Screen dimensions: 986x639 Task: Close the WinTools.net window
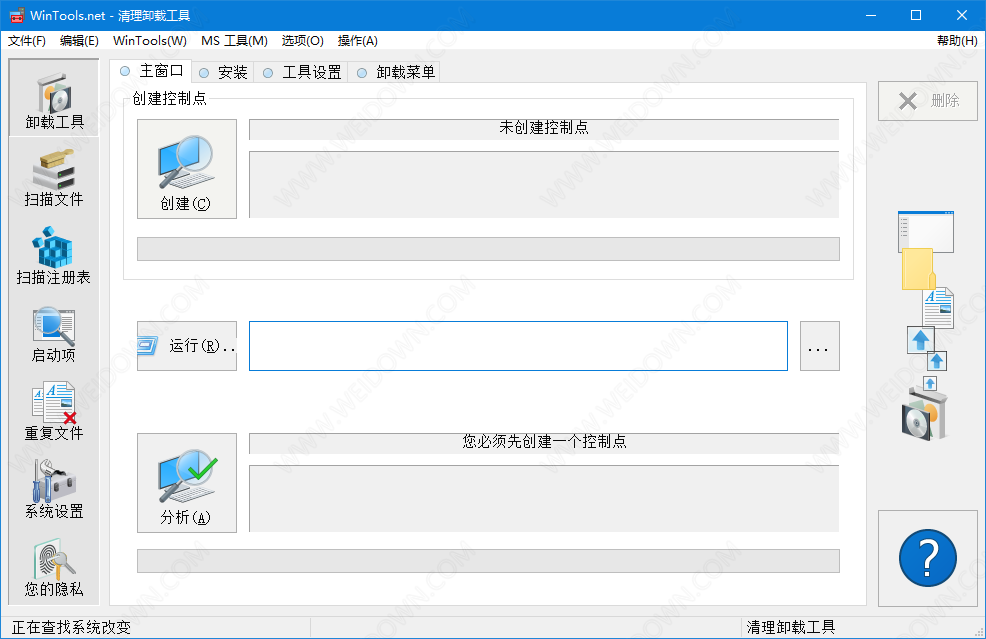(962, 15)
